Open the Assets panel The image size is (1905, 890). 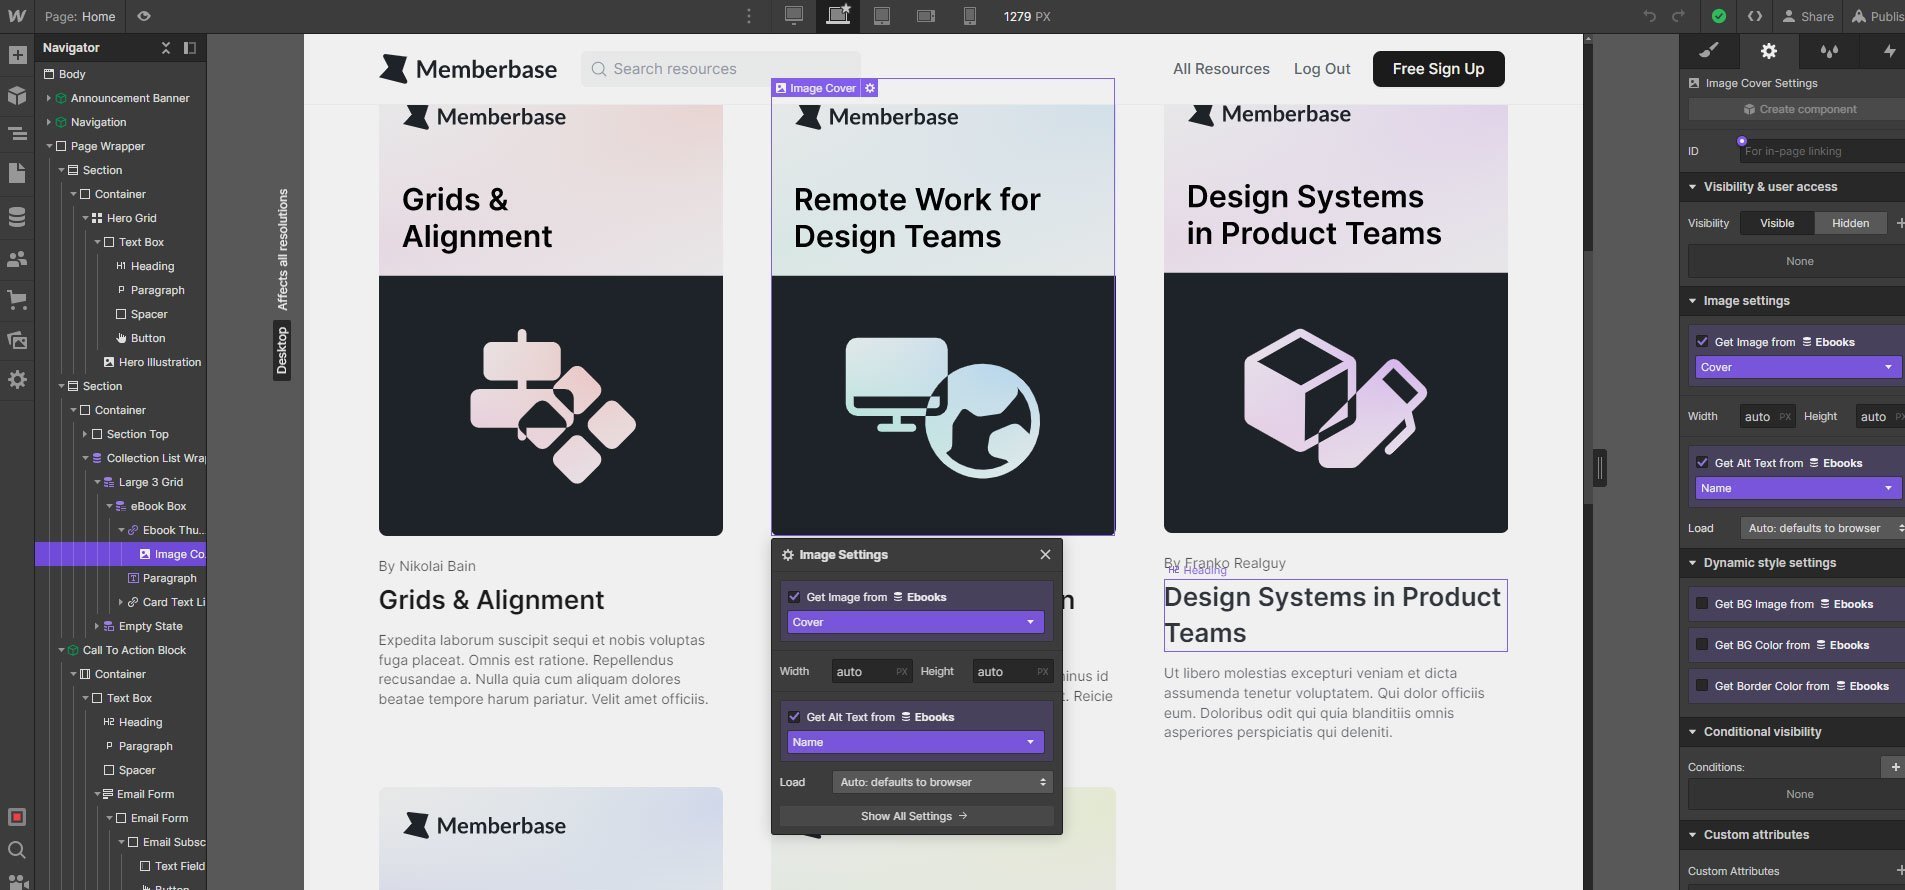coord(17,340)
